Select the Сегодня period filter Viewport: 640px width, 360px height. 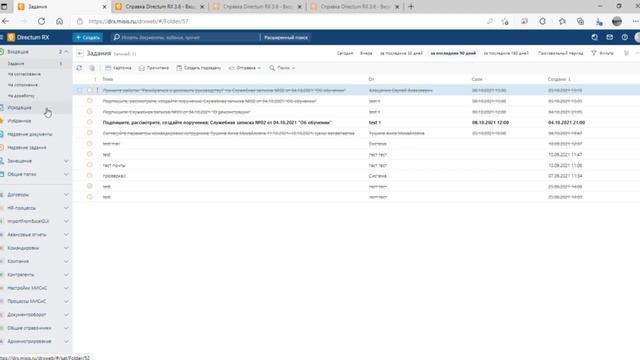[x=344, y=53]
